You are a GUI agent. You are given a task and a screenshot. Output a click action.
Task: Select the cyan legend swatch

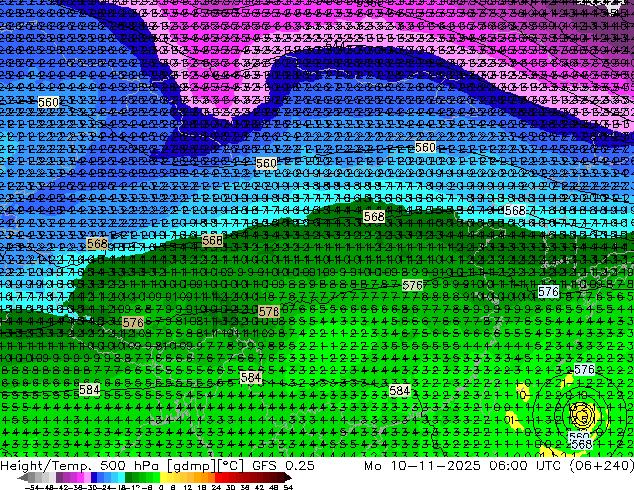122,478
